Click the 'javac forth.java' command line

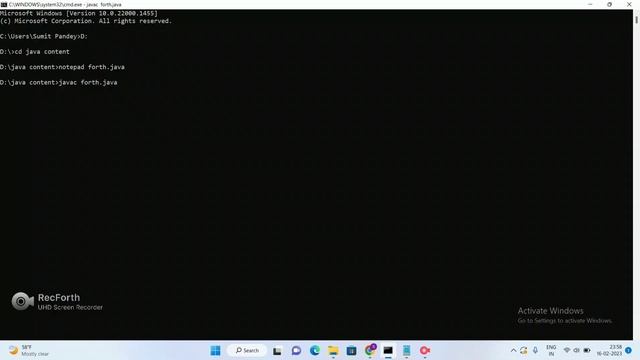point(59,82)
